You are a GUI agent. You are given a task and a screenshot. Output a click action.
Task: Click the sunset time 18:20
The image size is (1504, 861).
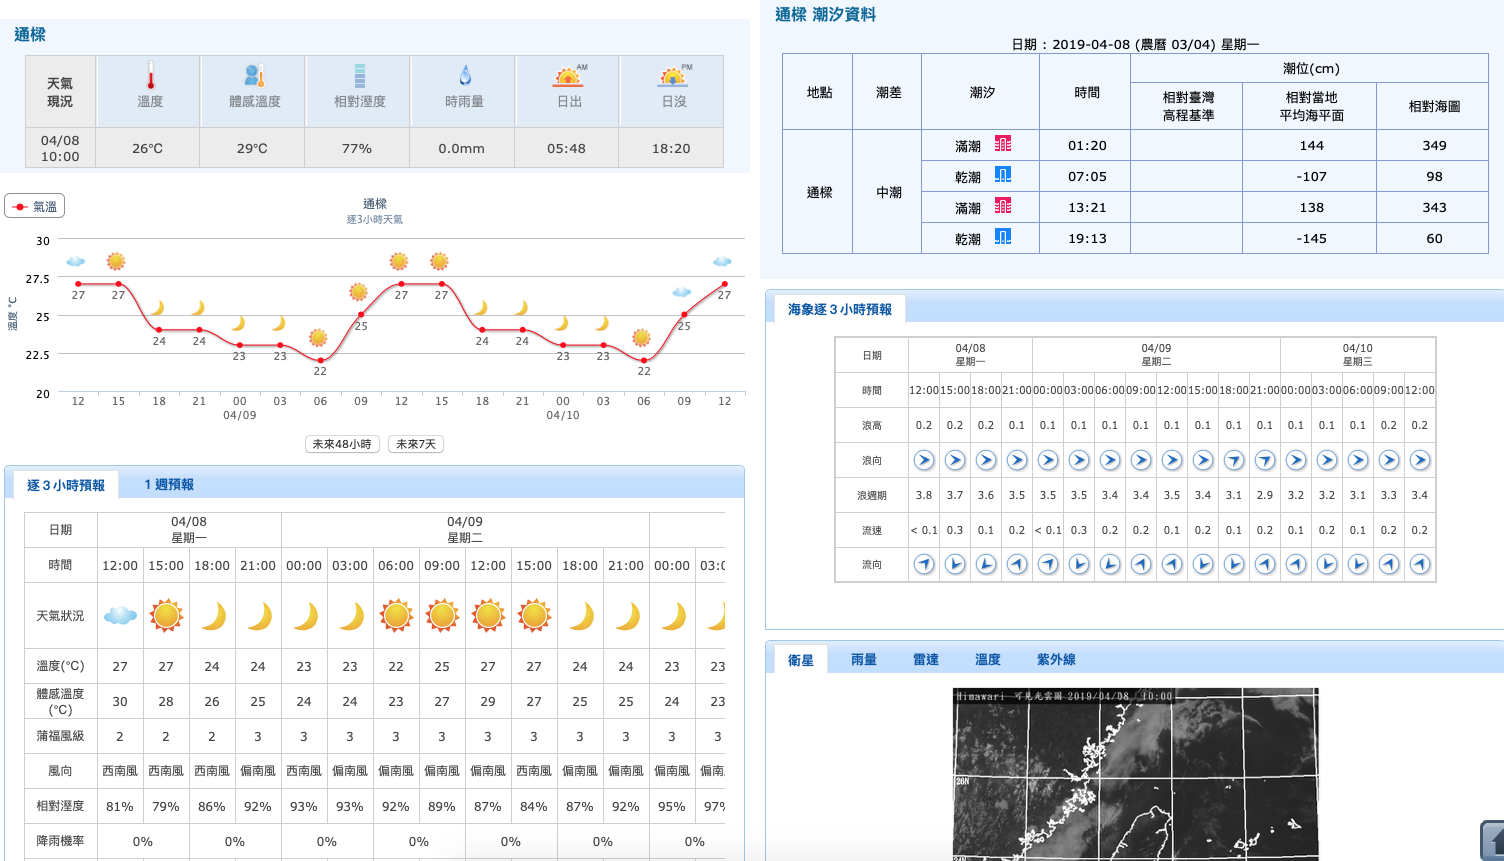click(x=671, y=148)
